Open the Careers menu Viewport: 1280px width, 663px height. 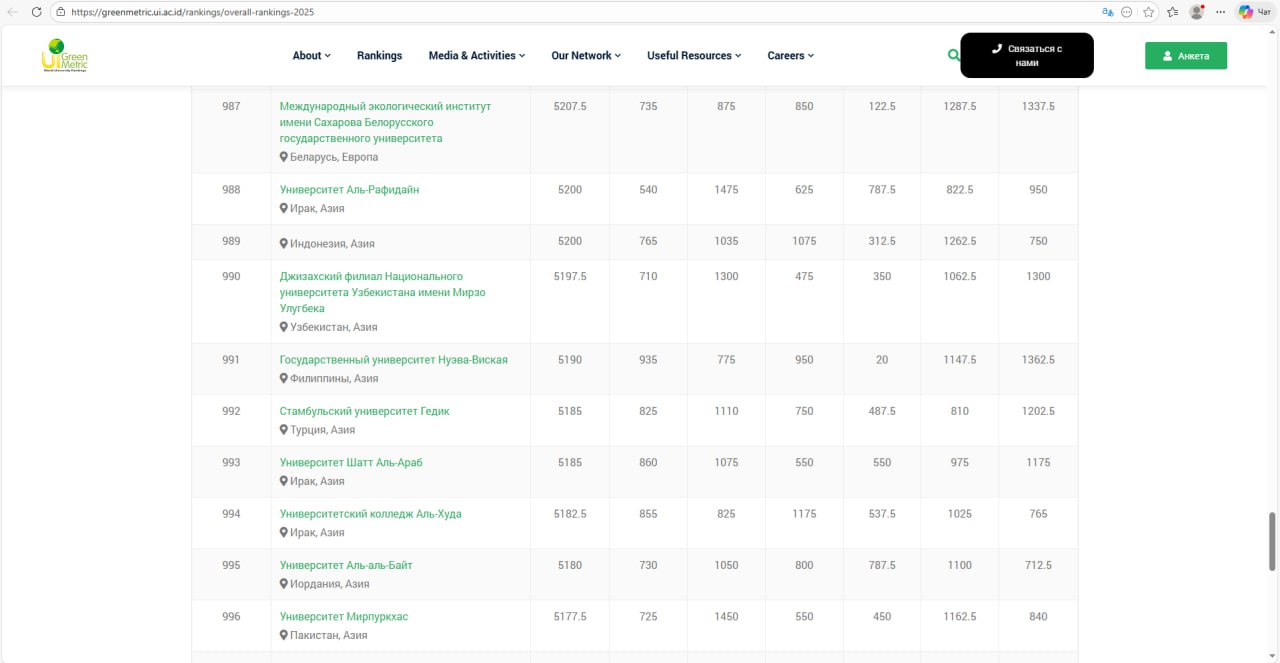790,56
